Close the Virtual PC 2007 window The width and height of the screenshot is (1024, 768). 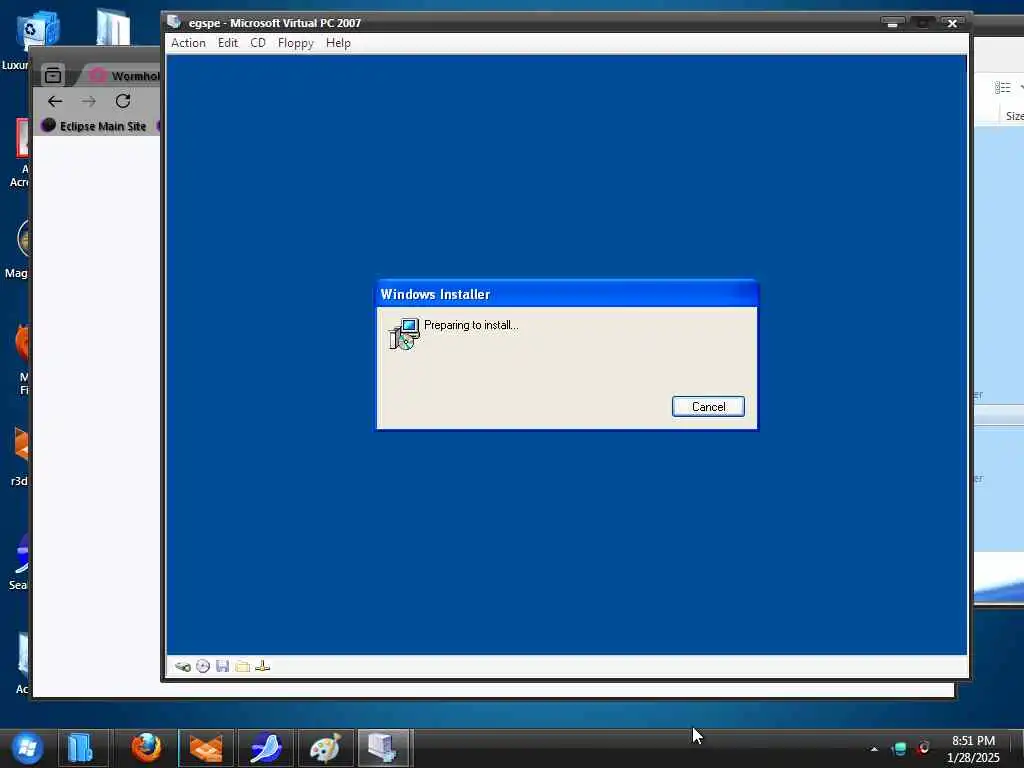click(952, 23)
